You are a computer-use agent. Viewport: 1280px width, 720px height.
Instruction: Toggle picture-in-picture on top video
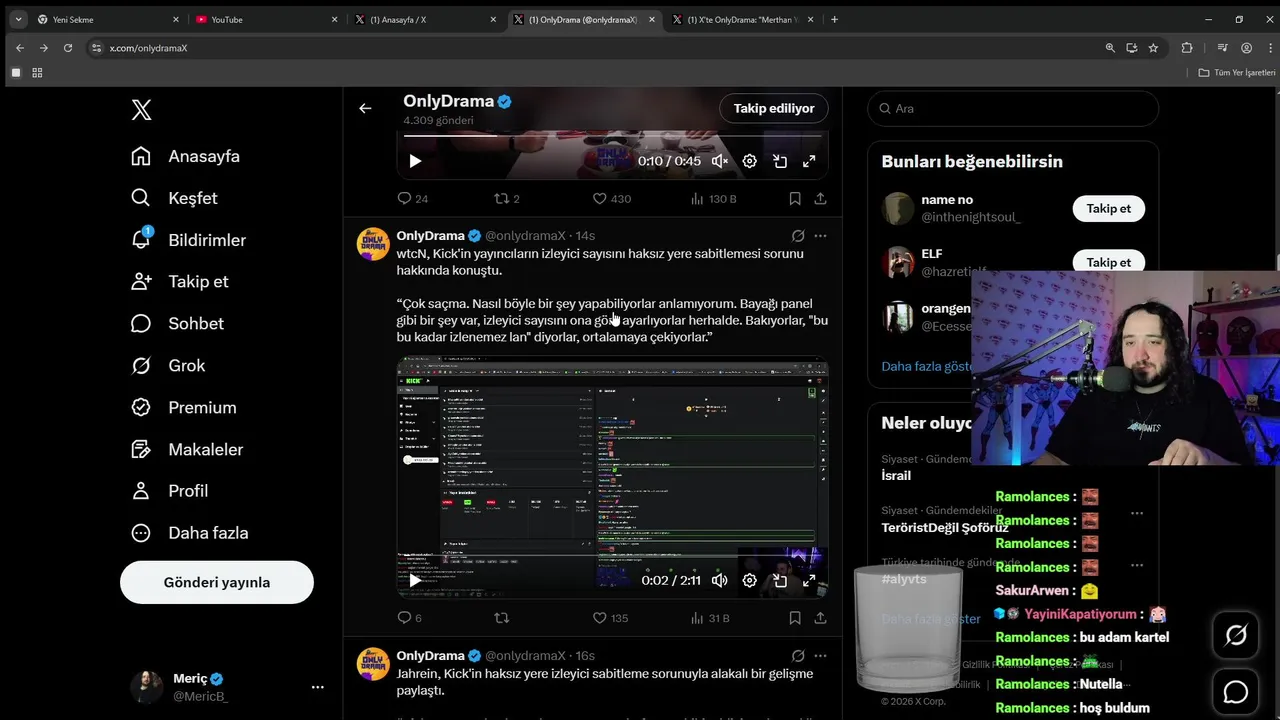(780, 161)
